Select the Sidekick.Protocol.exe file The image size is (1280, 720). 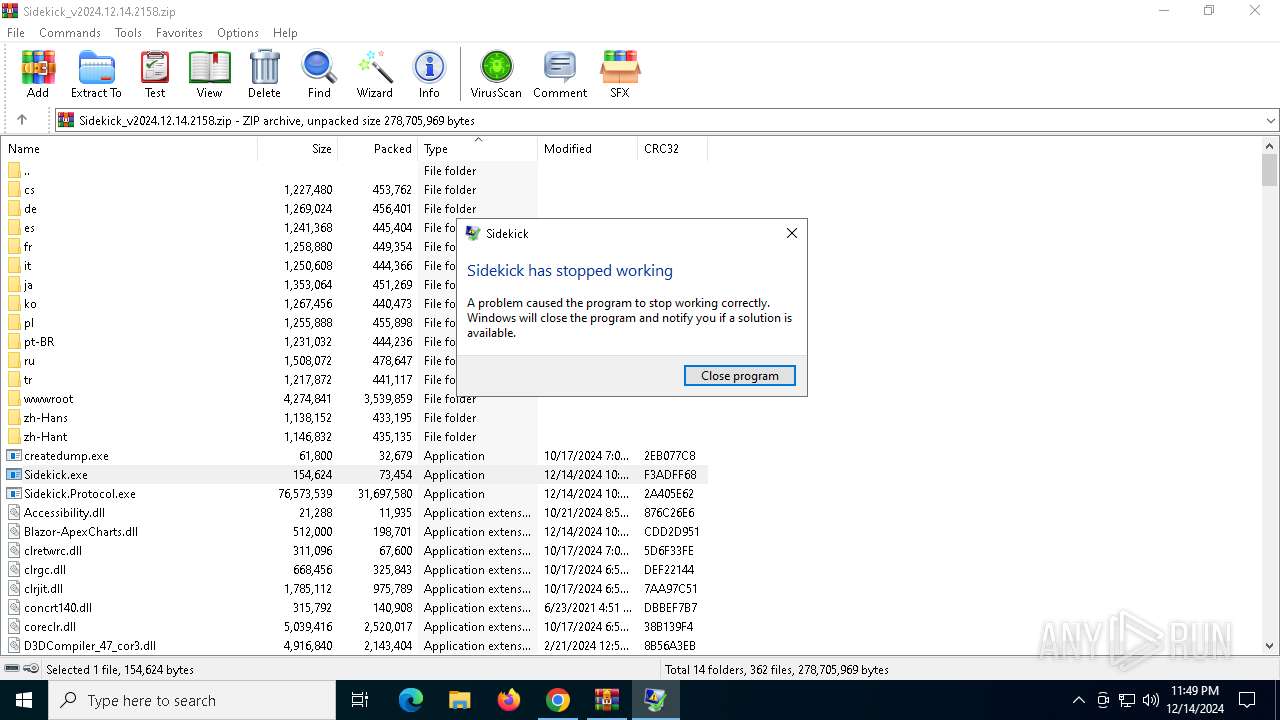[355, 493]
